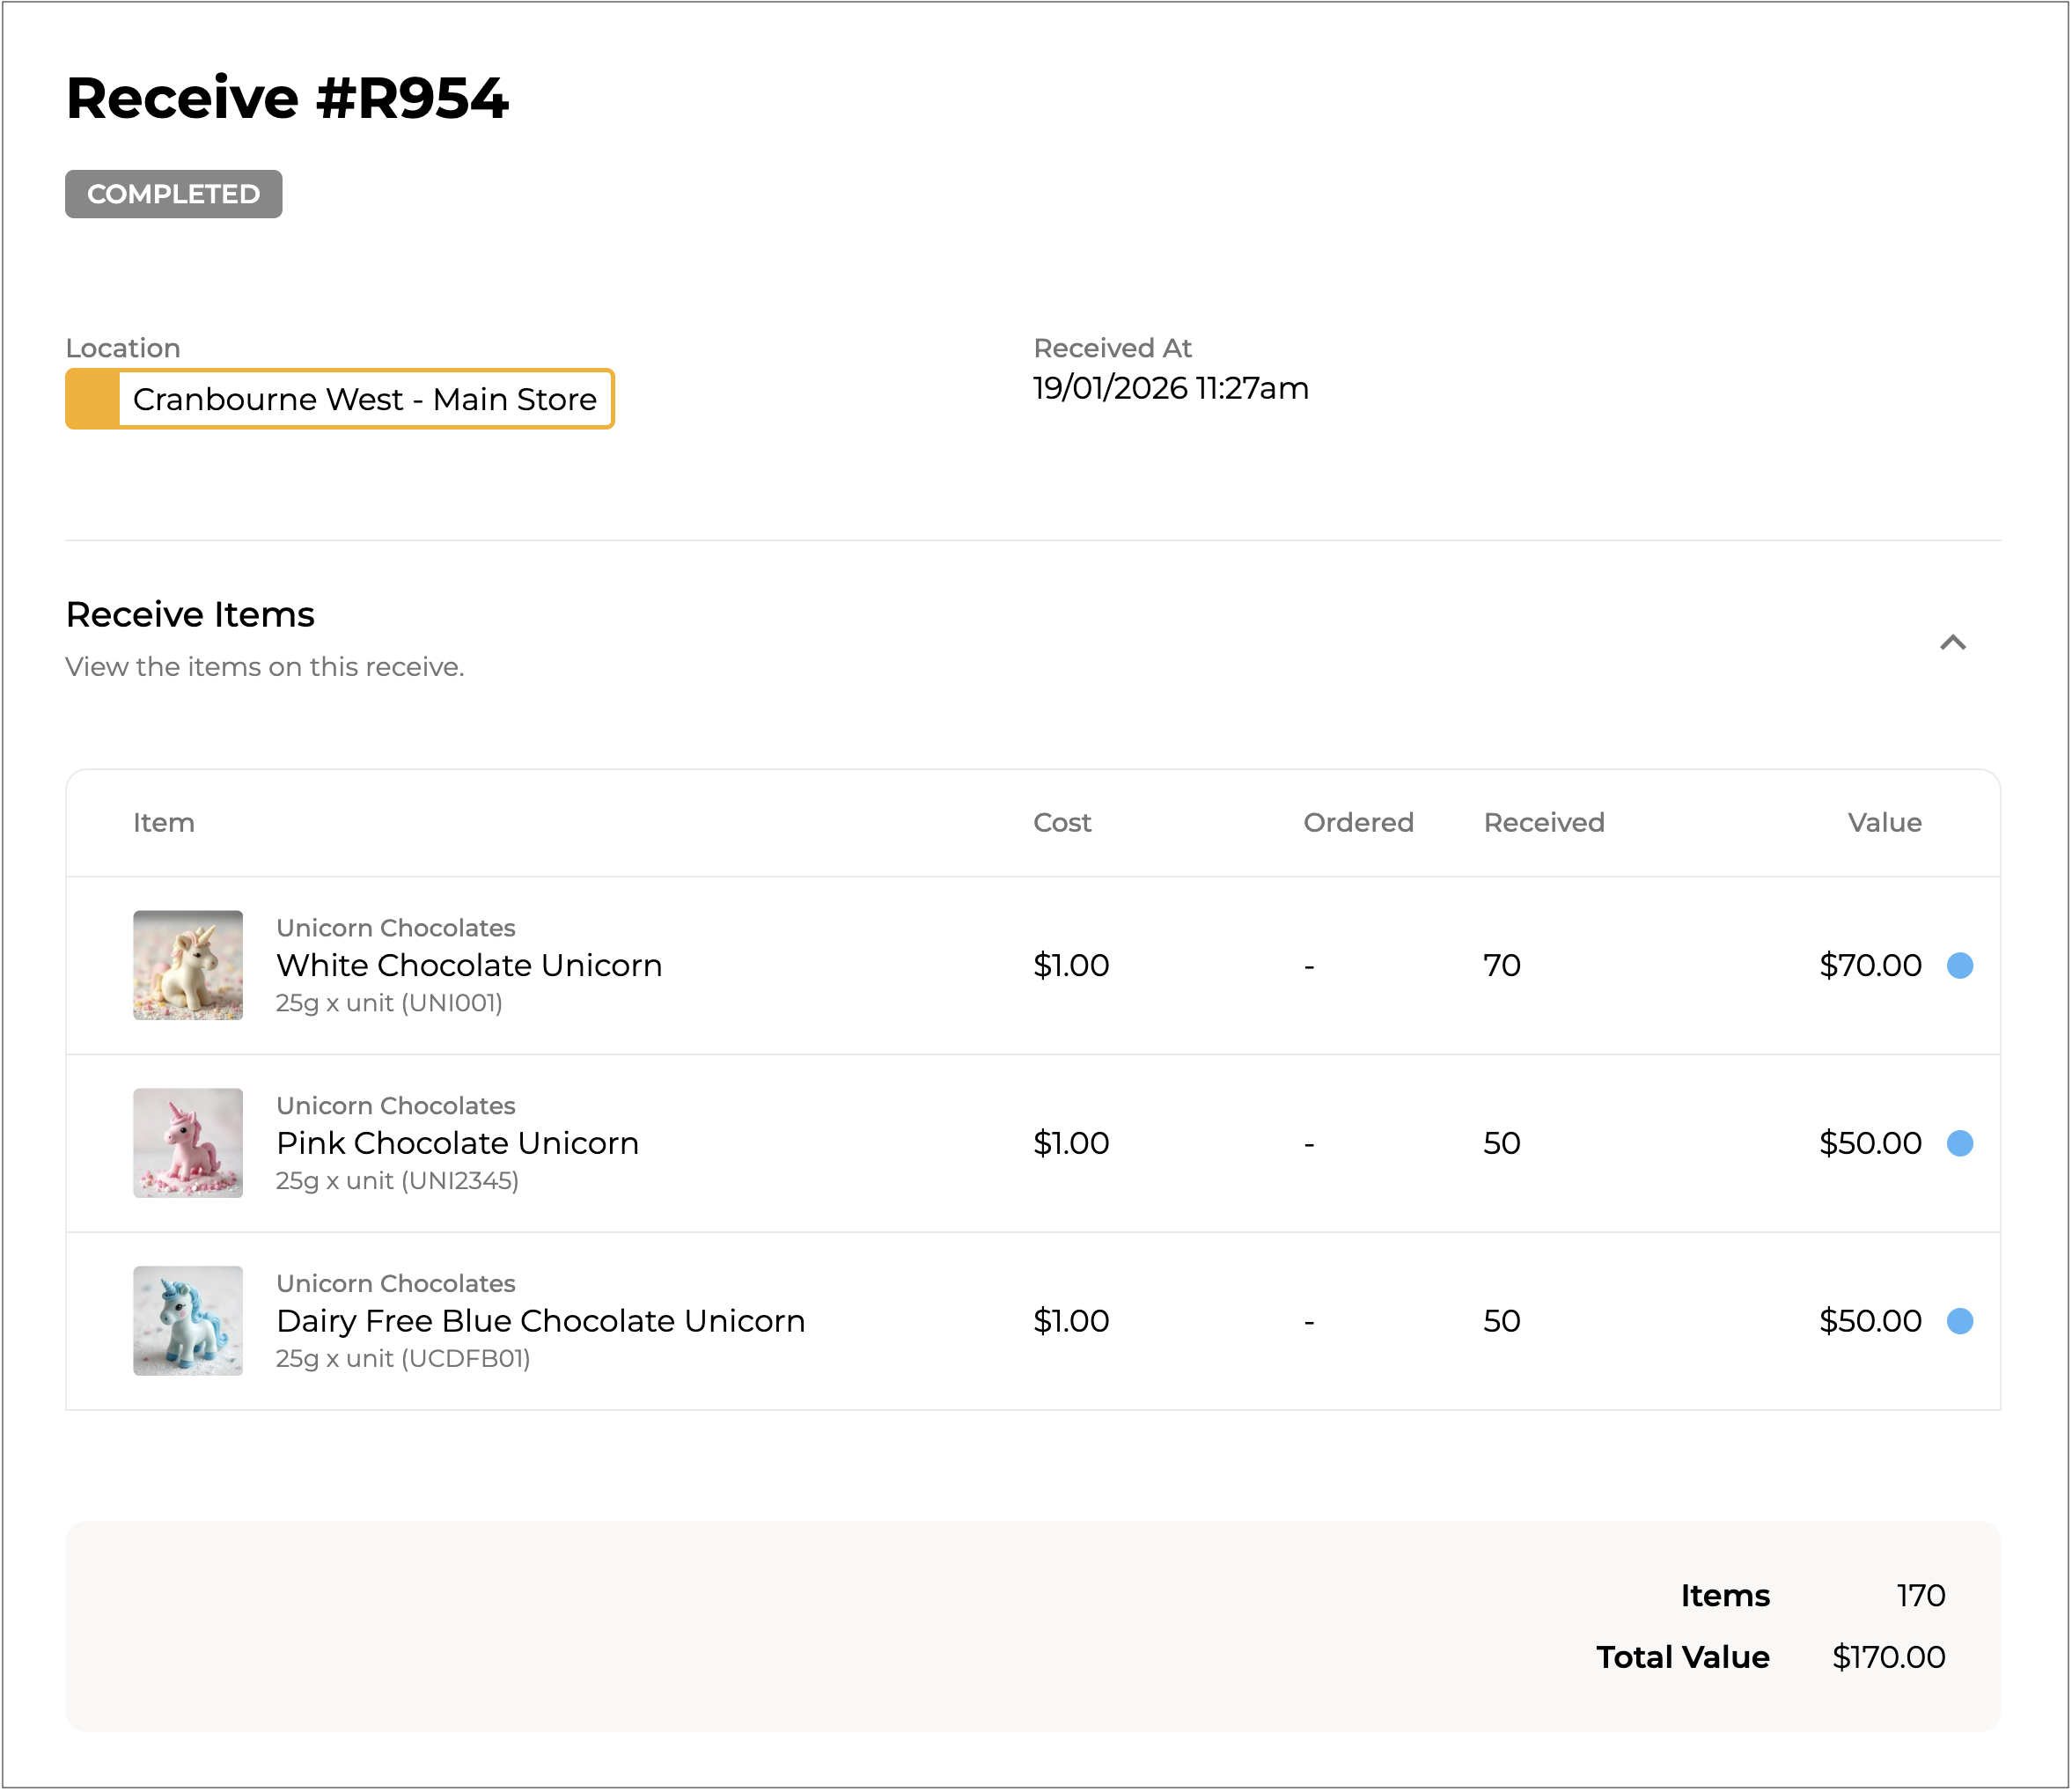Open White Chocolate Unicorn product thumbnail
The image size is (2072, 1792).
click(188, 965)
